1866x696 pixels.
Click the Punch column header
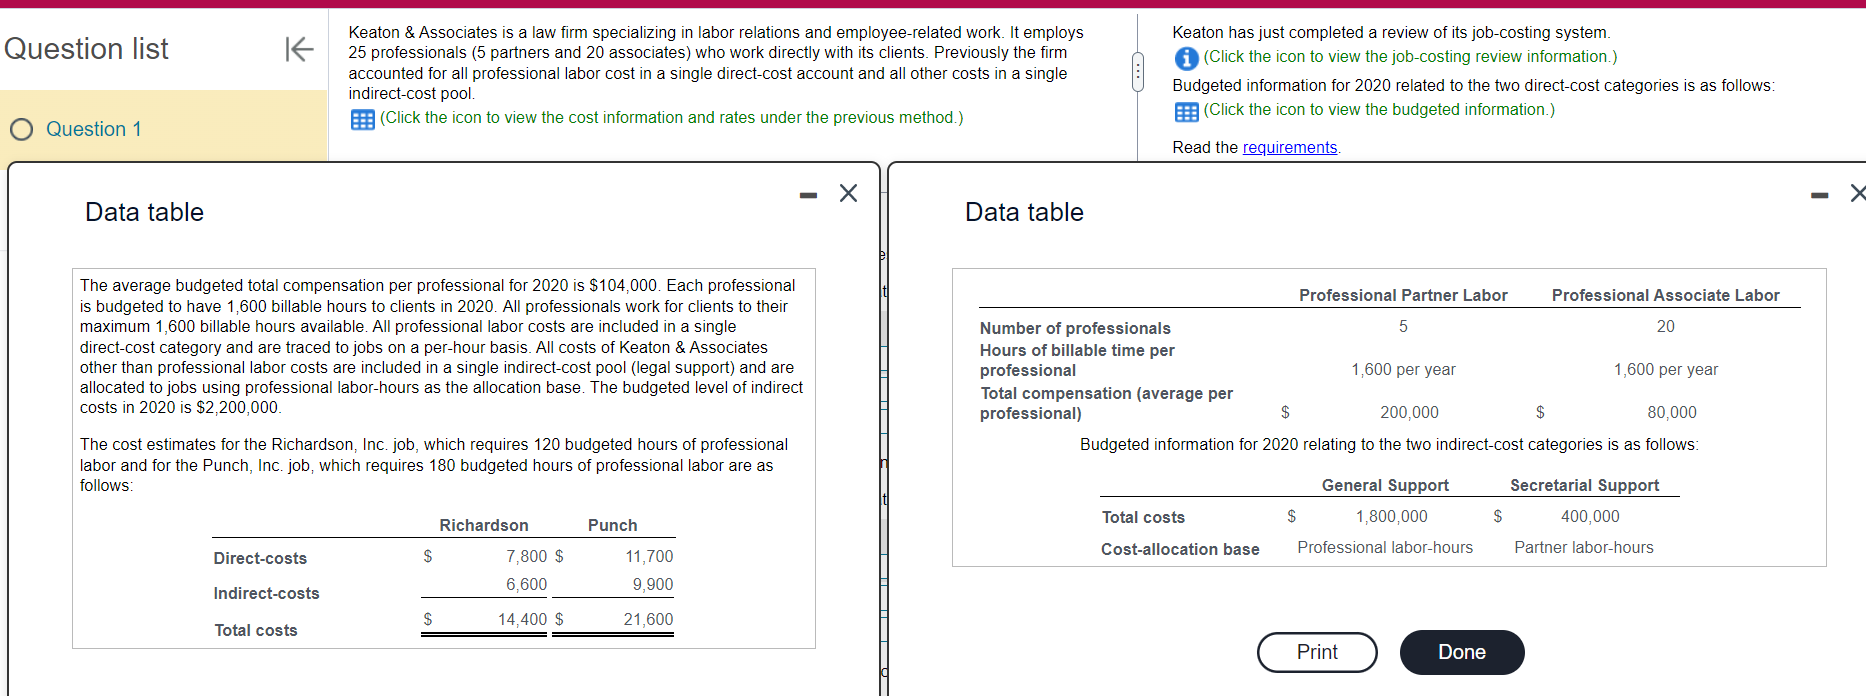(612, 525)
